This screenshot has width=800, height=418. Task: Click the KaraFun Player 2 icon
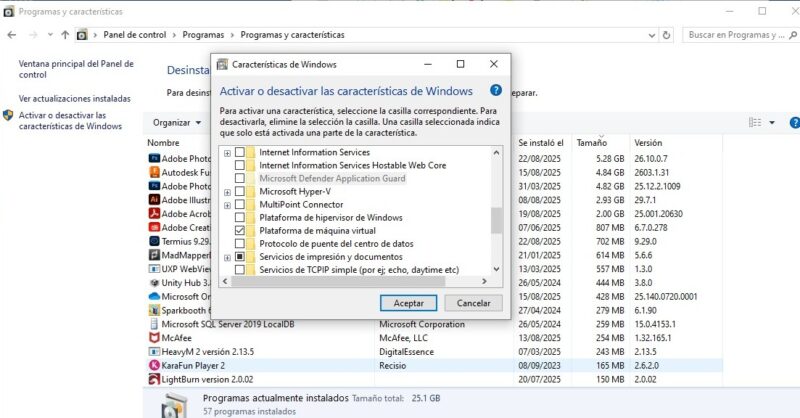(x=154, y=365)
